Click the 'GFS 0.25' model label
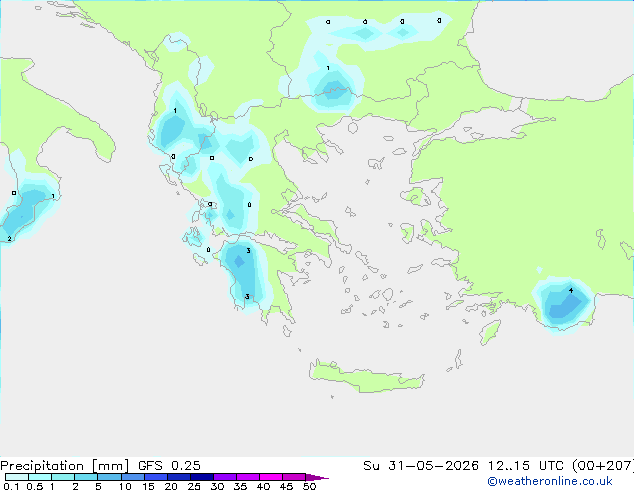 pos(169,465)
